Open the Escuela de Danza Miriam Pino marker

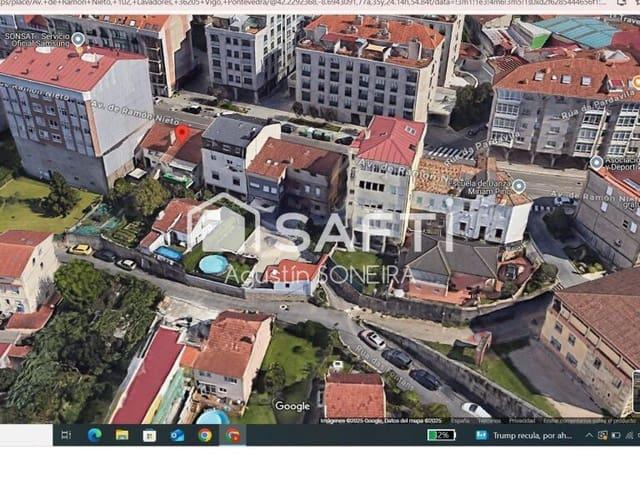518,186
